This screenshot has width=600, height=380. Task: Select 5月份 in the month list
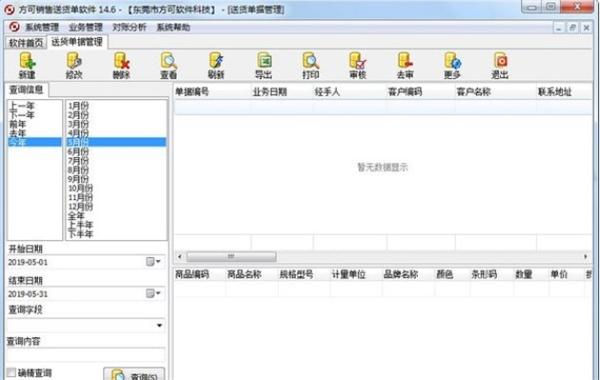(117, 142)
